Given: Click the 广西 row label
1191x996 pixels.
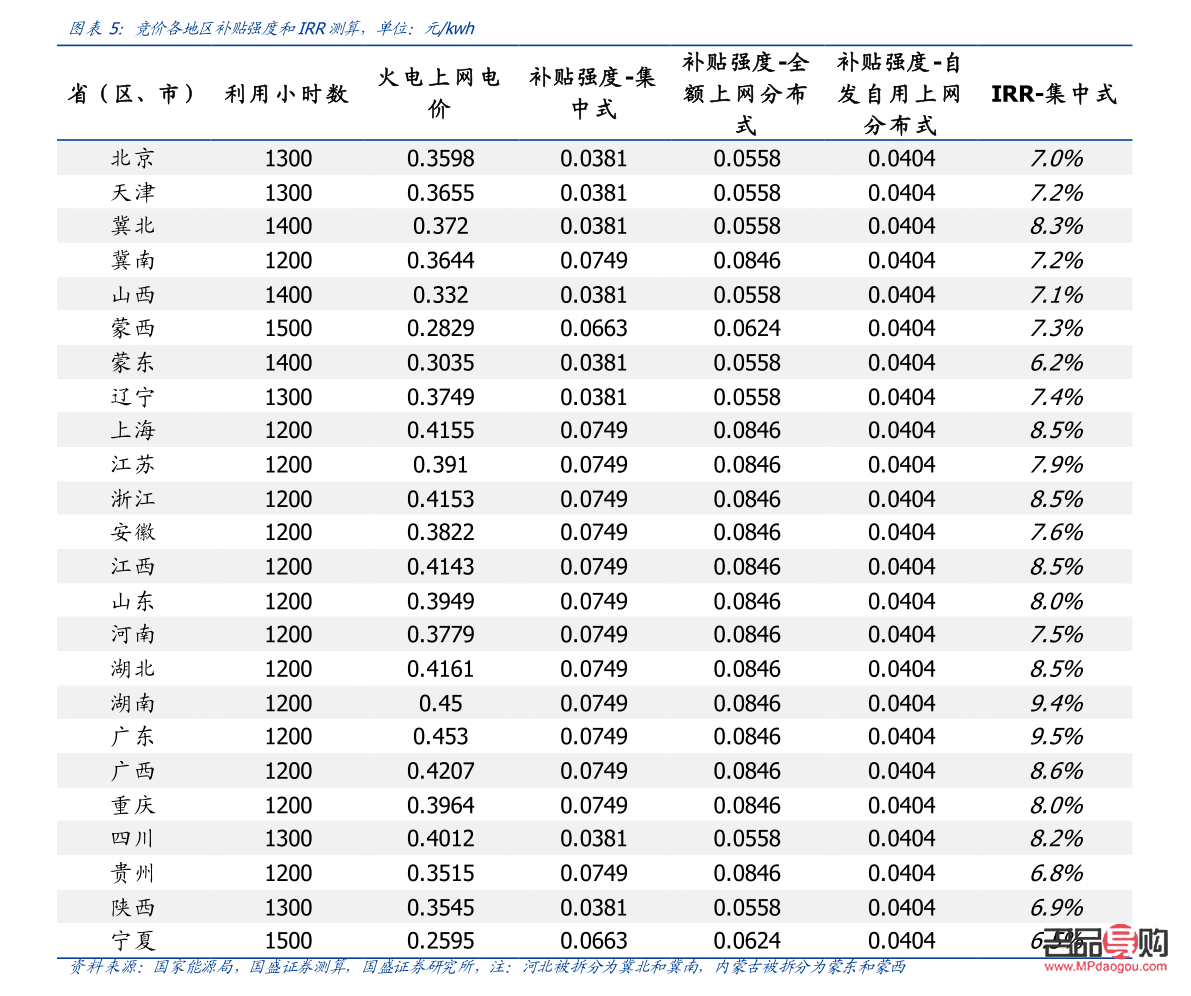Looking at the screenshot, I should (133, 770).
